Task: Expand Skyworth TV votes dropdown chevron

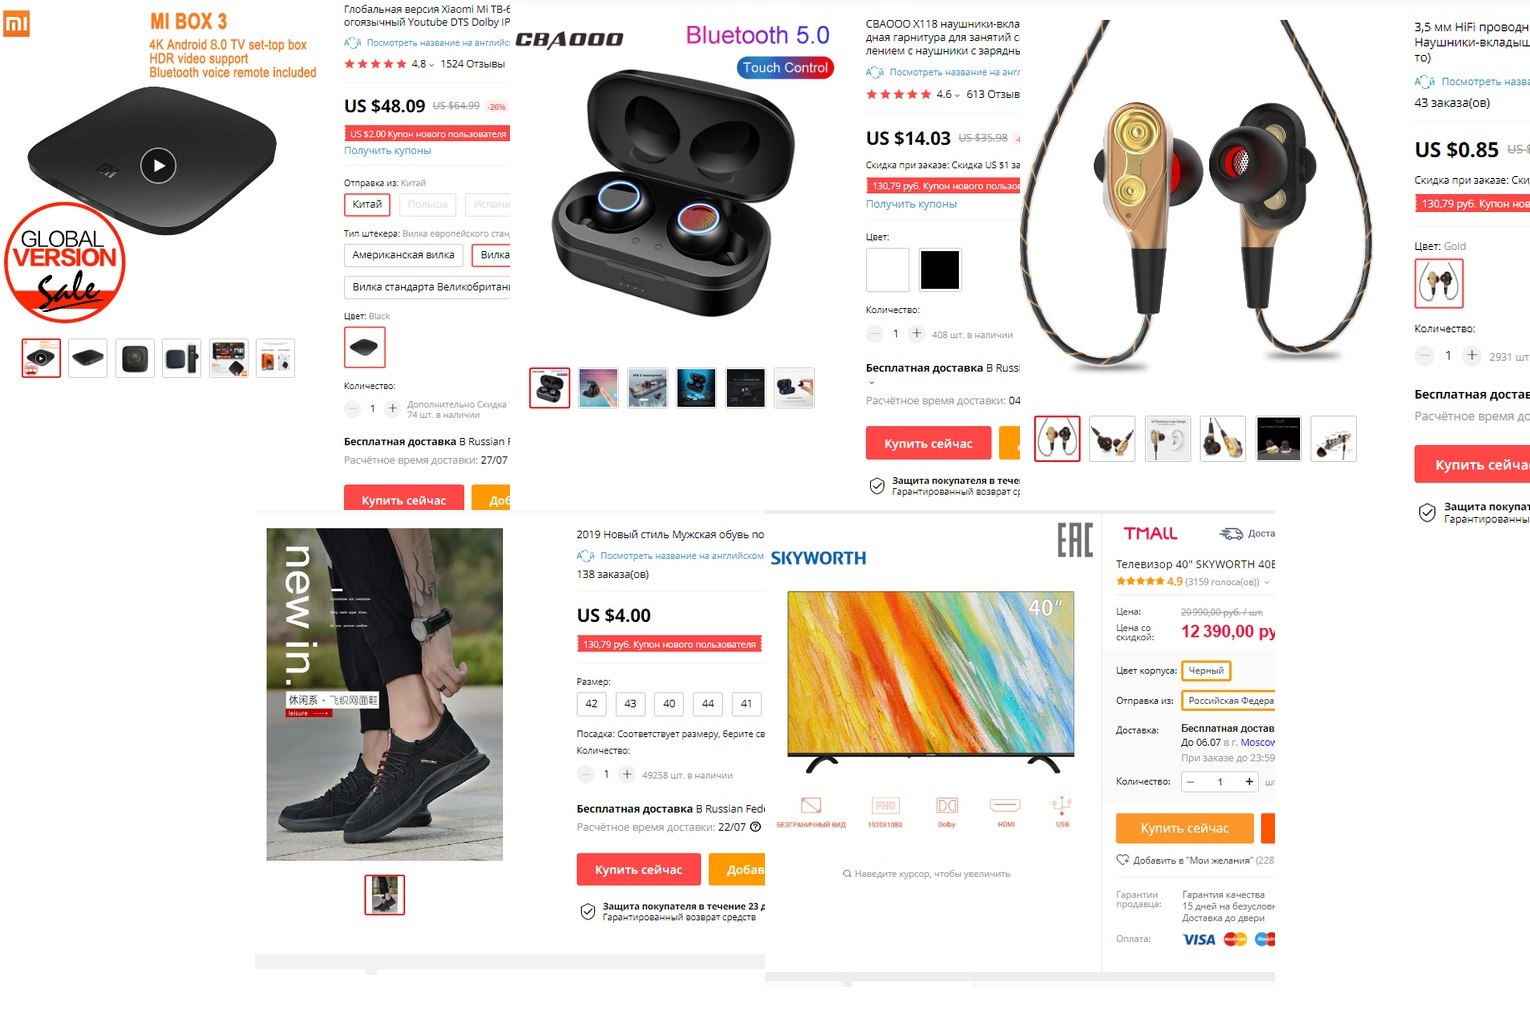Action: [x=1266, y=582]
